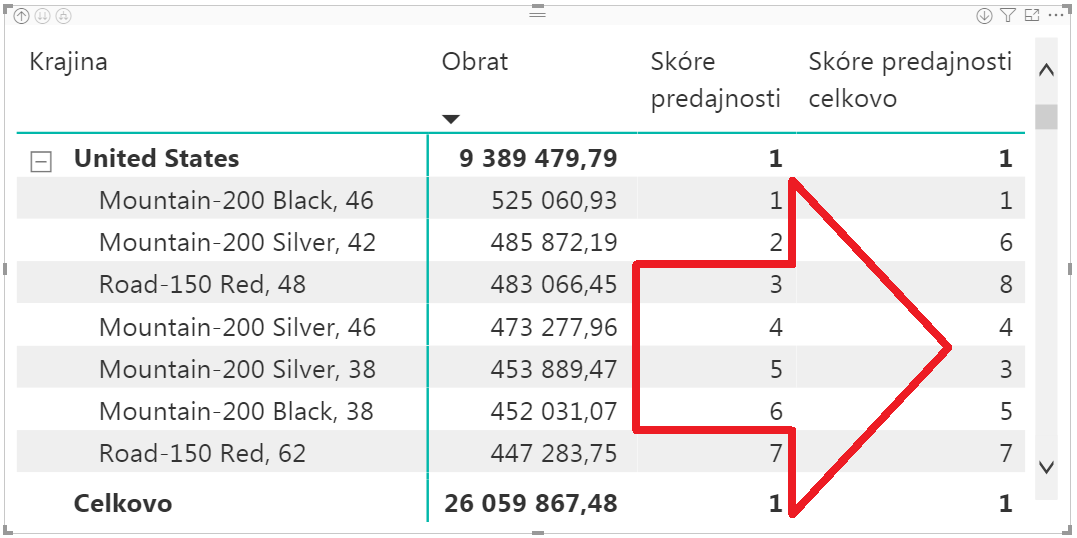Toggle sort direction arrow under Obrat
Image resolution: width=1077 pixels, height=538 pixels.
tap(451, 119)
